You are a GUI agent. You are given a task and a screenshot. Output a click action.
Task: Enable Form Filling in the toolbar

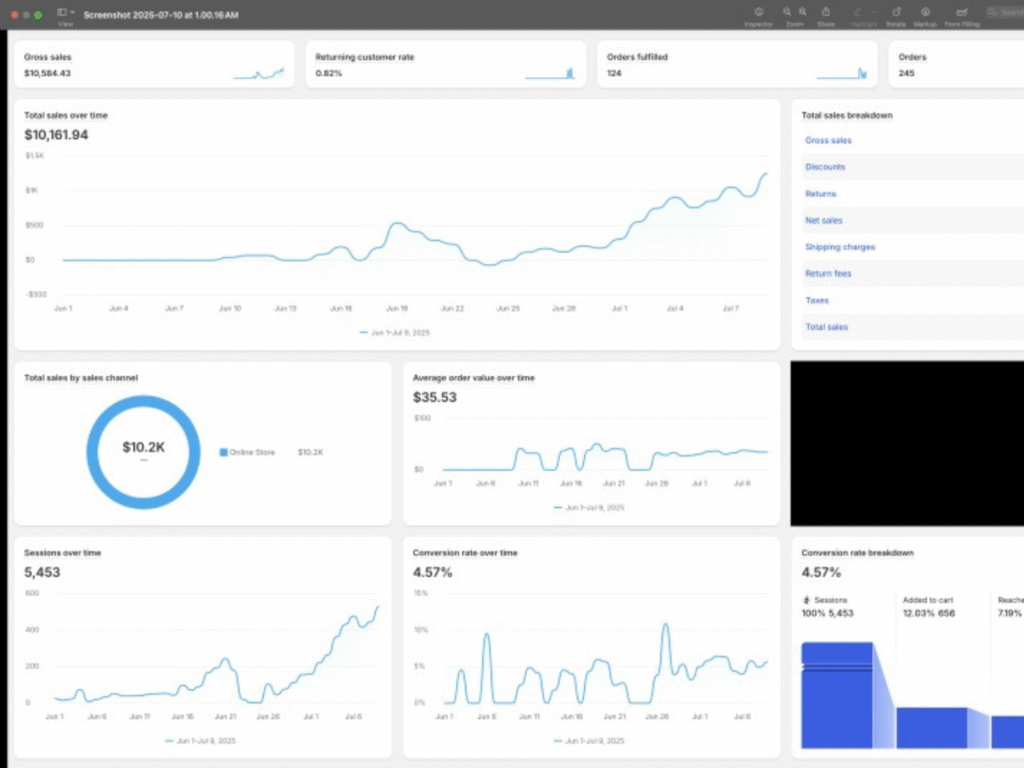click(962, 12)
